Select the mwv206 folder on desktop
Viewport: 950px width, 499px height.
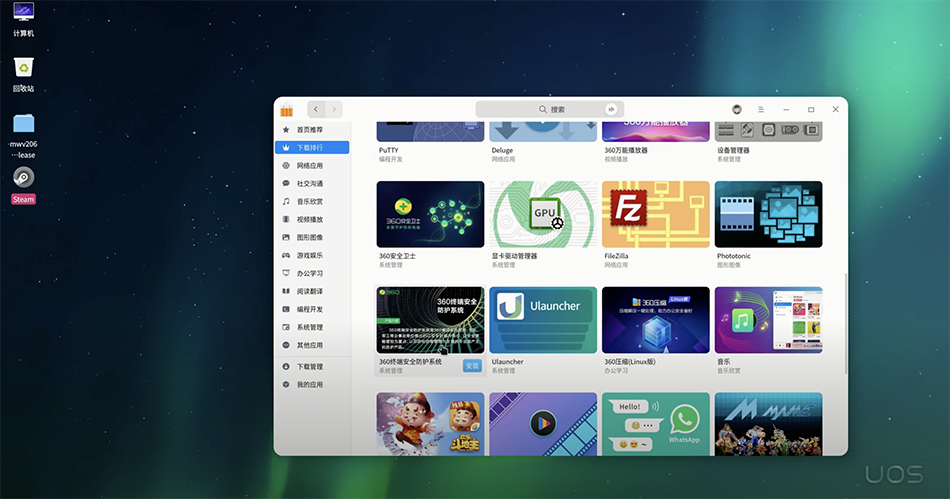(23, 136)
